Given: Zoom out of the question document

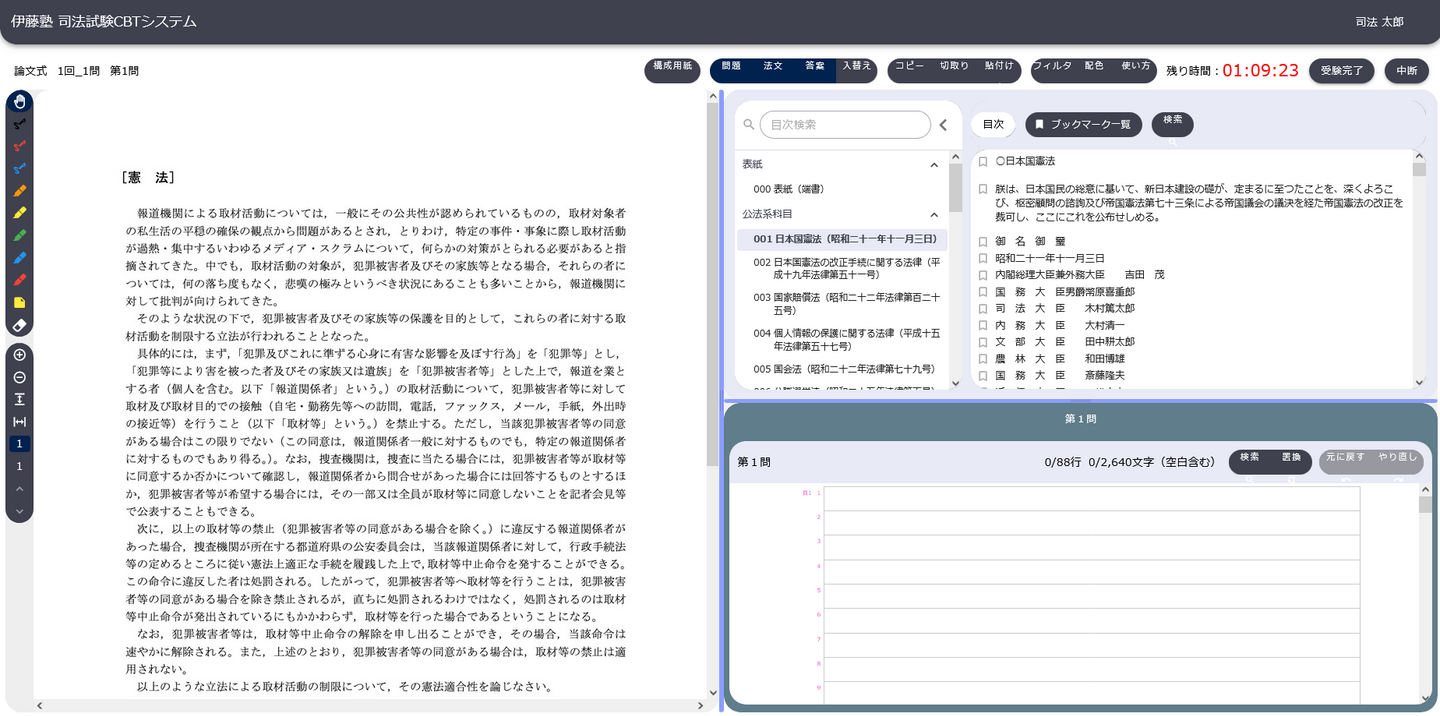Looking at the screenshot, I should click(19, 377).
